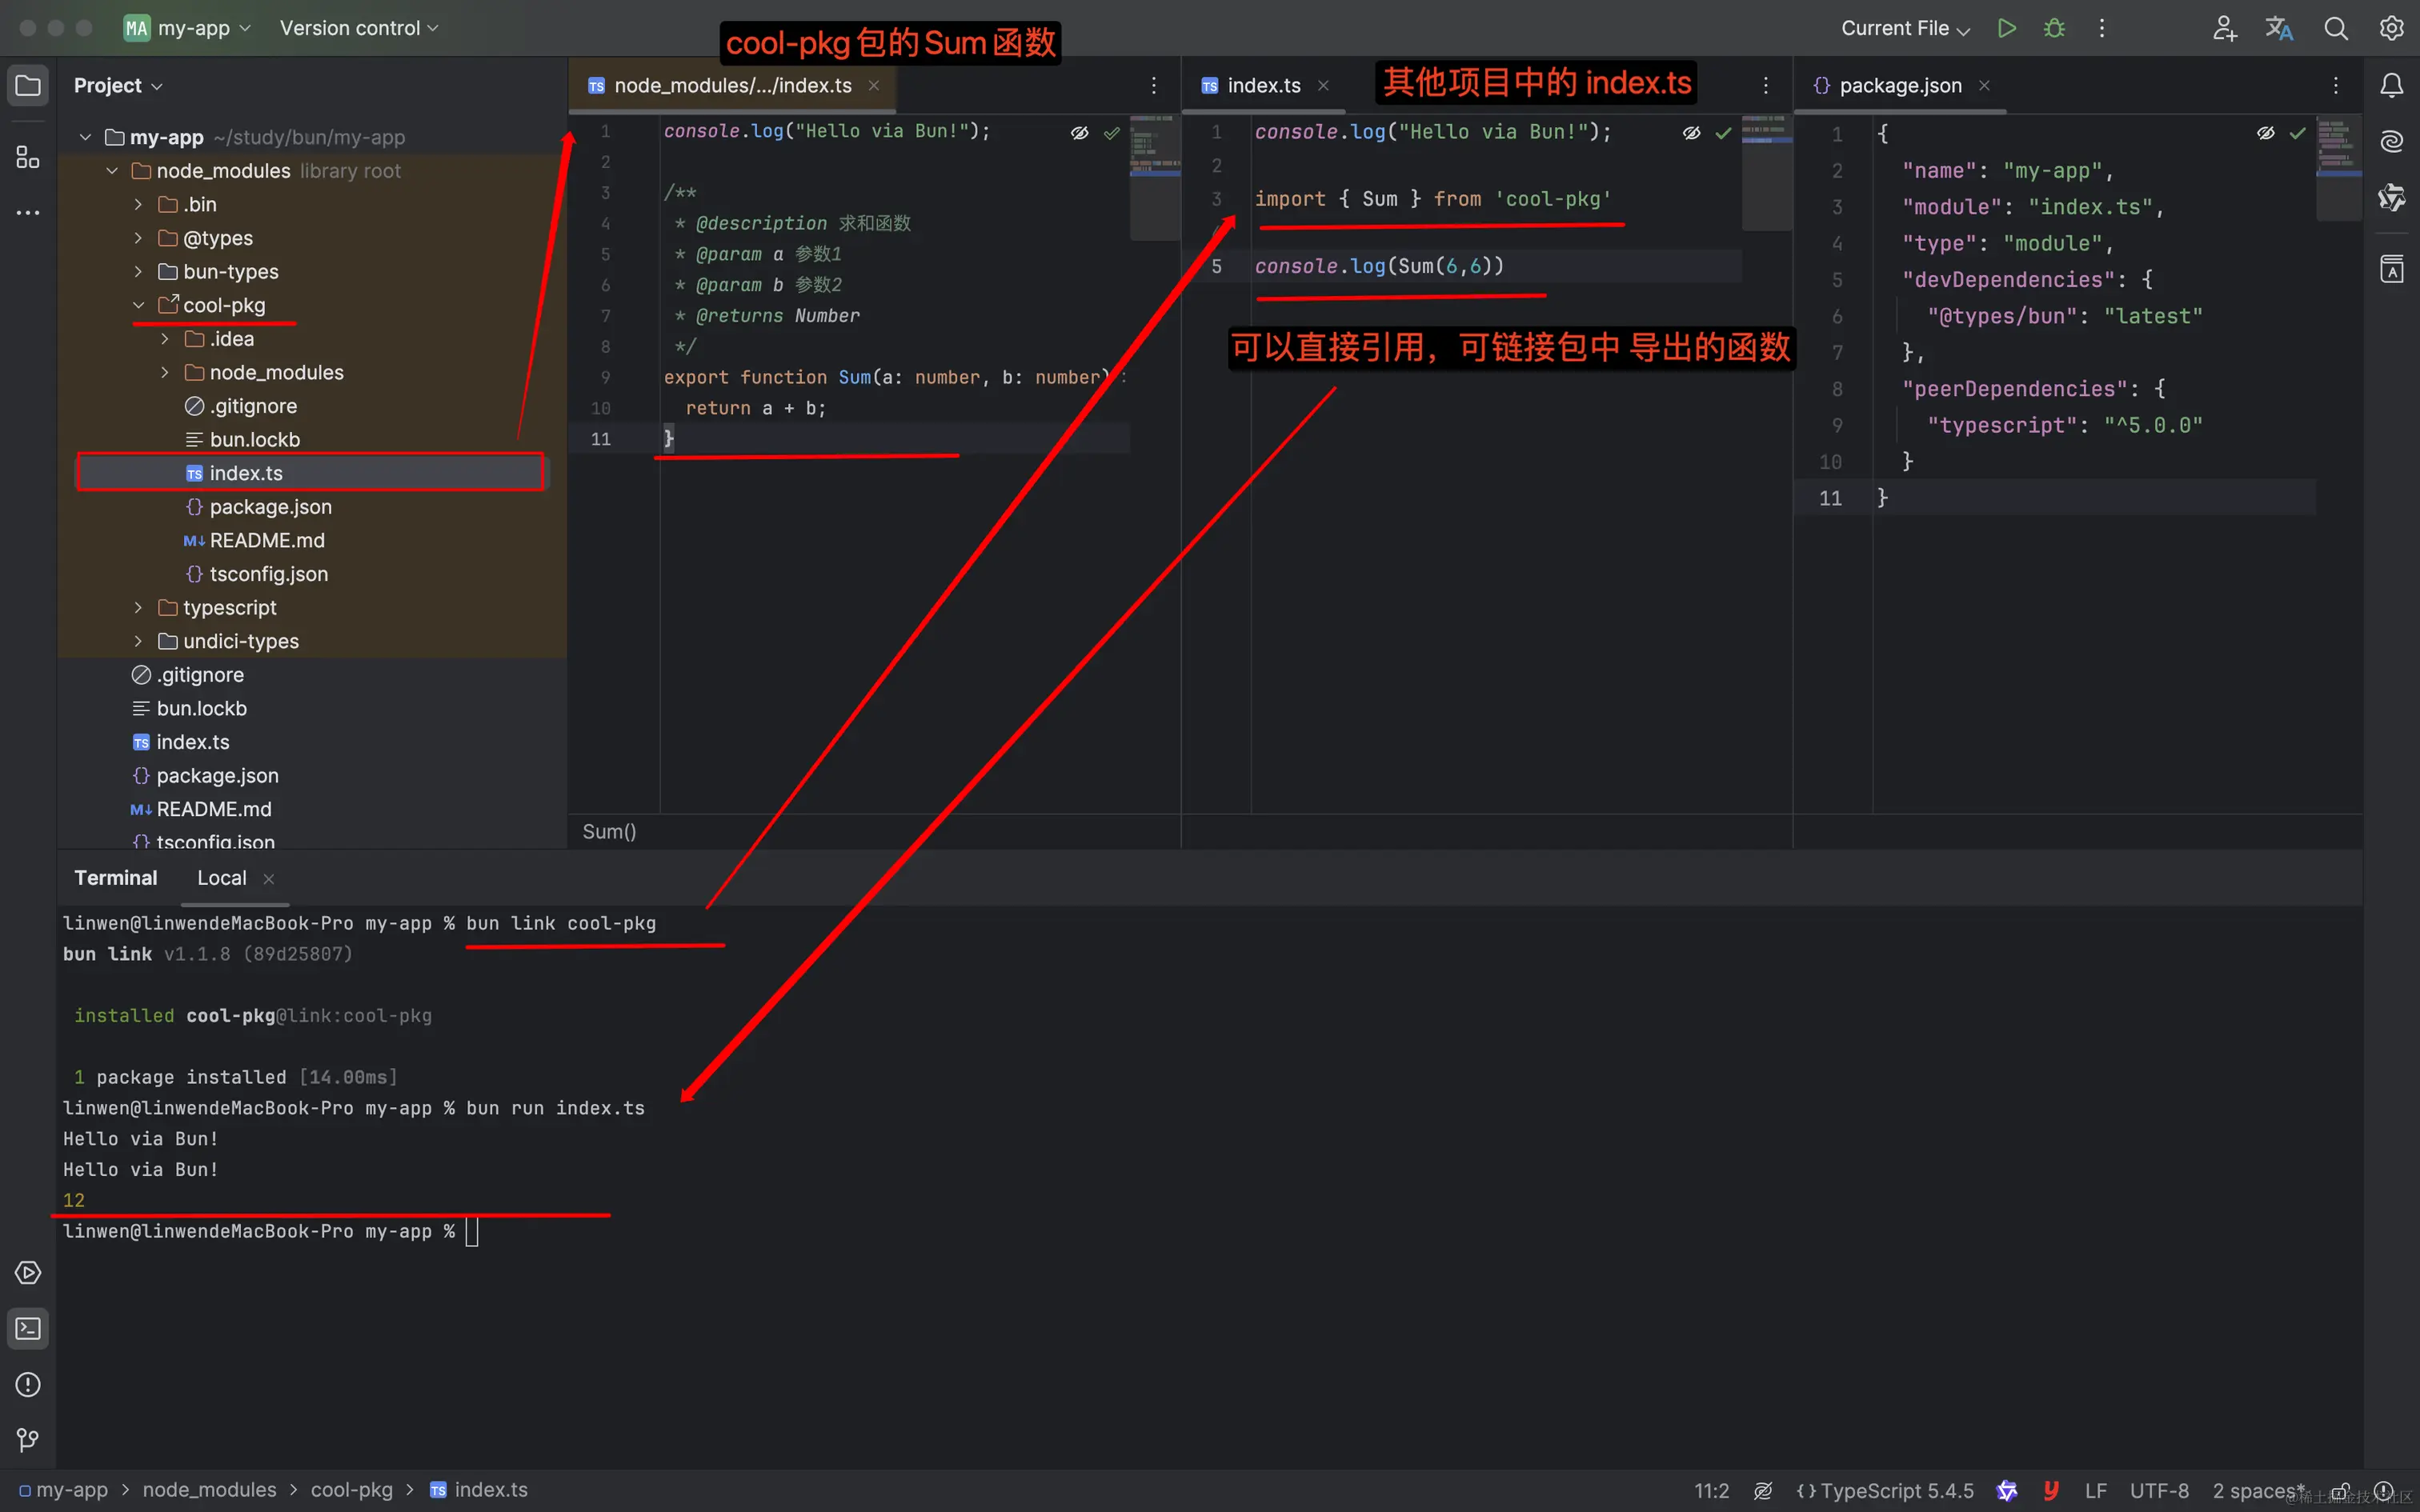Collapse the cool-pkg folder
Screen dimensions: 2420x1512
[x=138, y=305]
